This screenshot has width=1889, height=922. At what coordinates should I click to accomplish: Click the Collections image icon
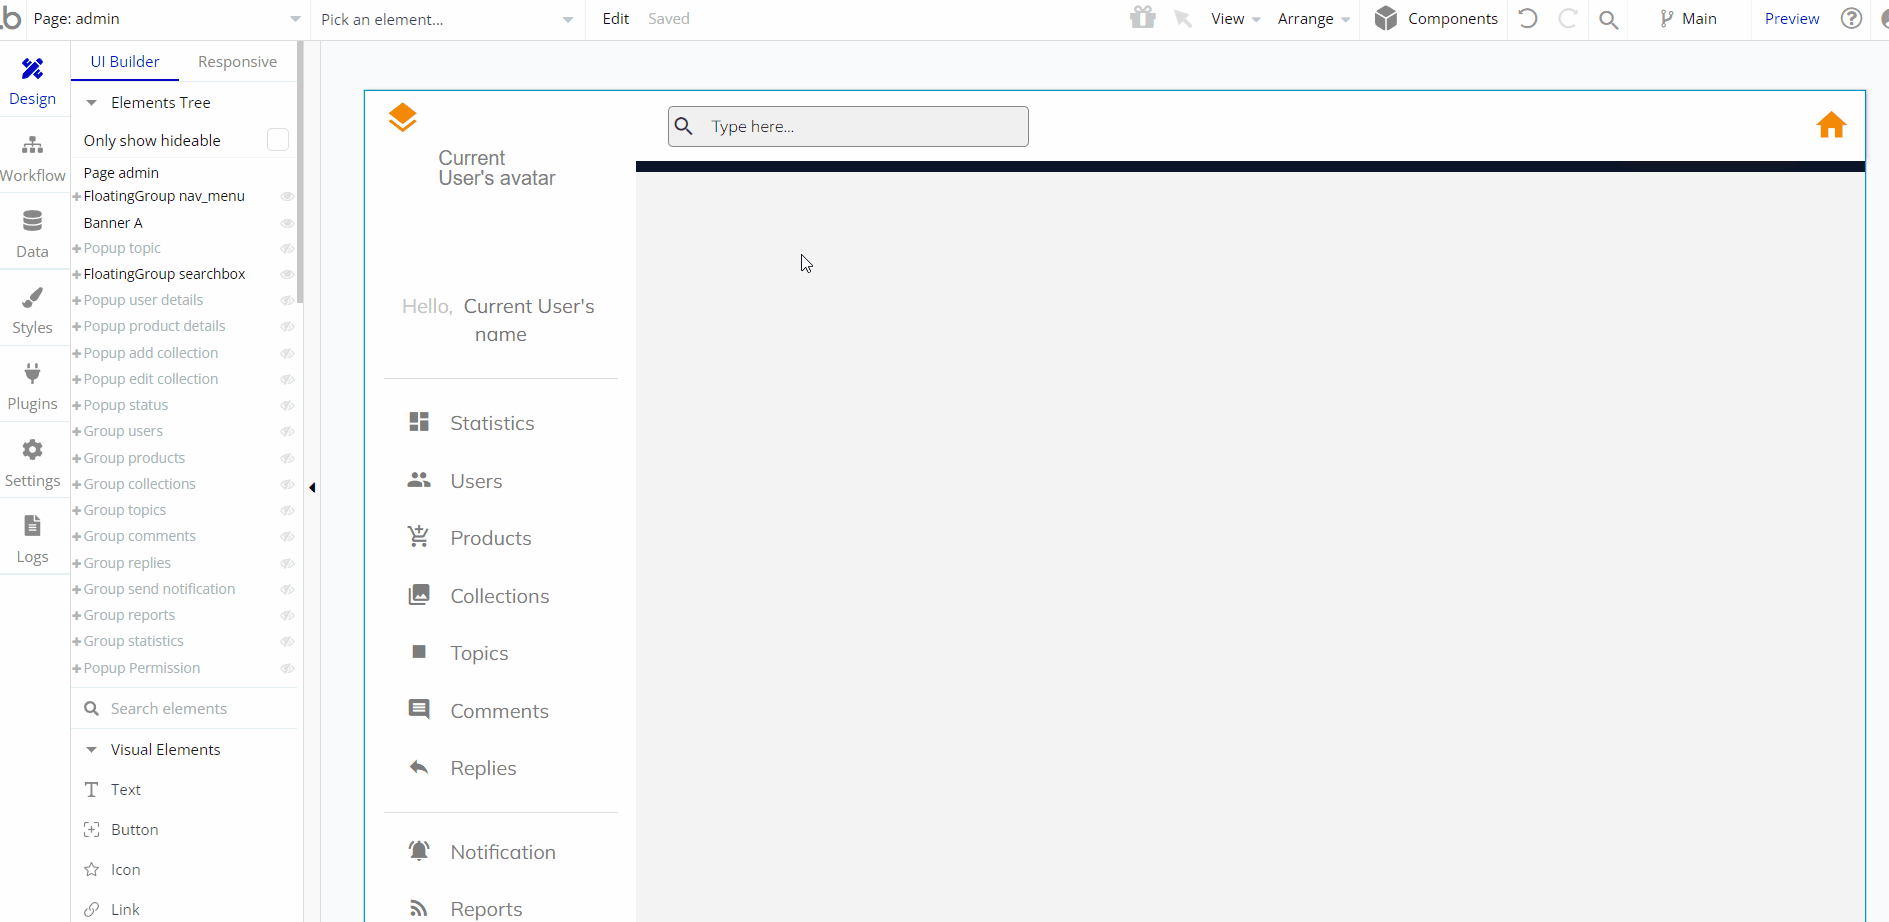click(419, 595)
